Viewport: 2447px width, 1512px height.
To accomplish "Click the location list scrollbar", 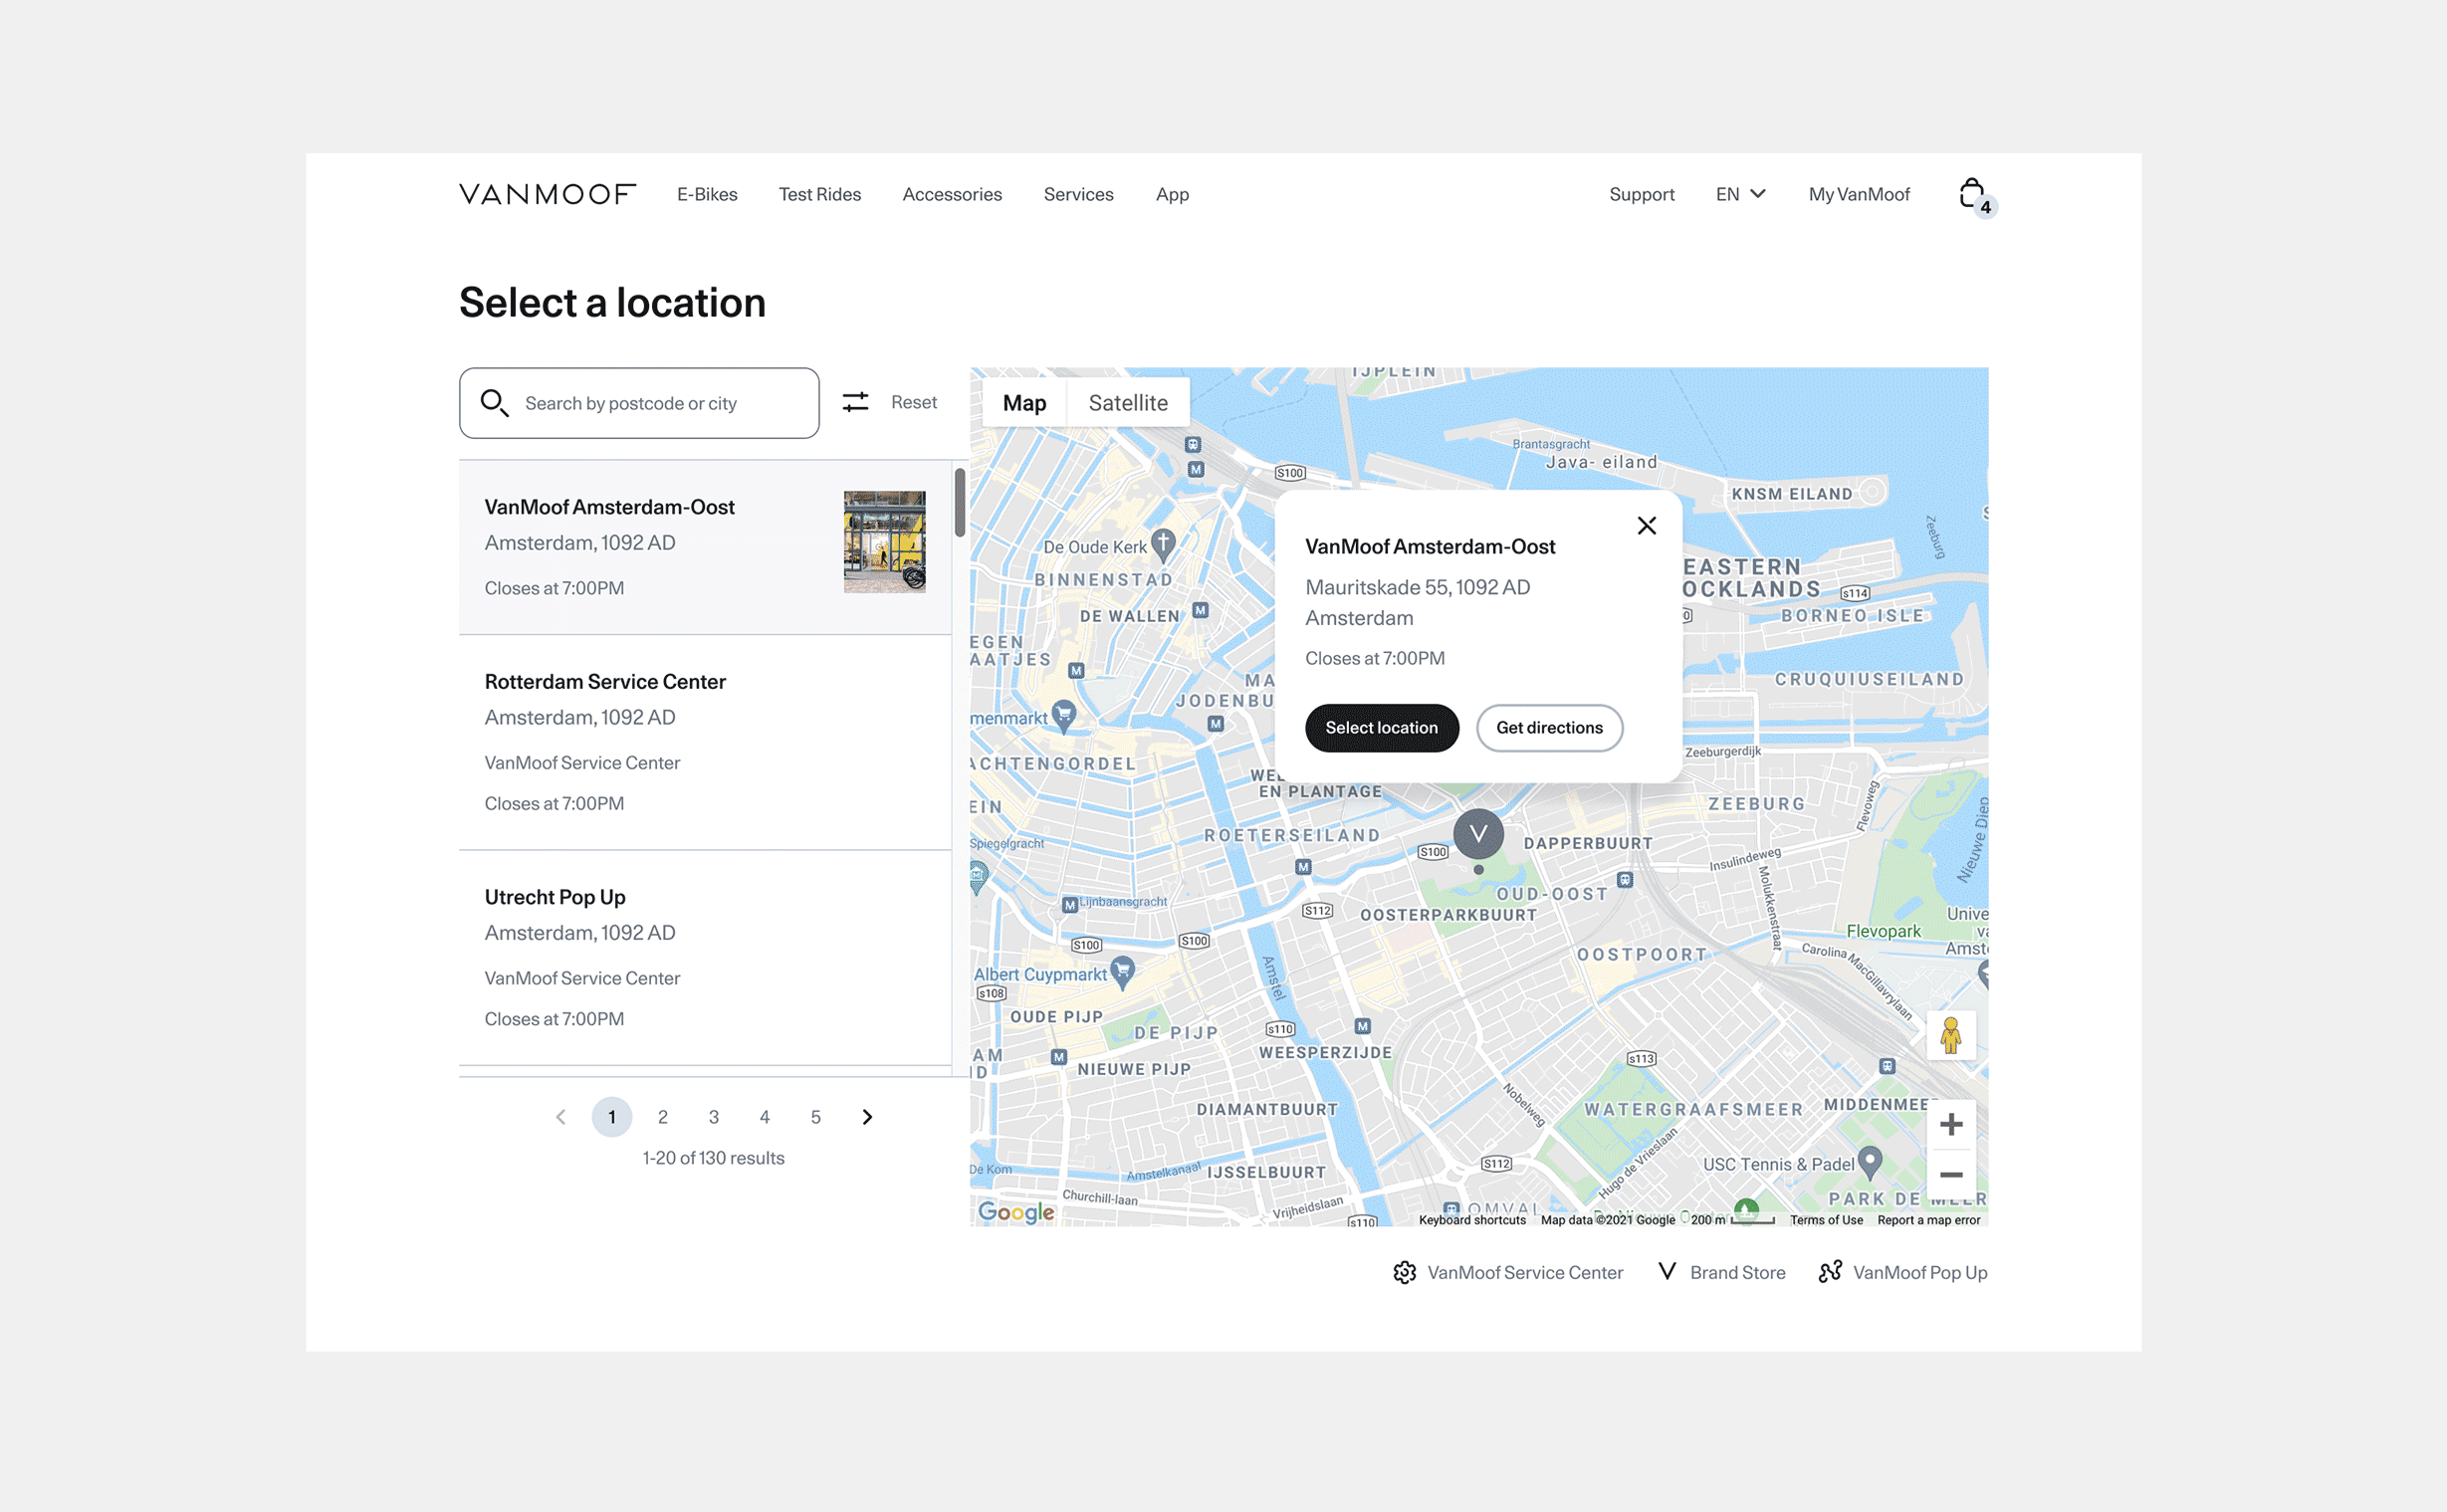I will point(959,502).
